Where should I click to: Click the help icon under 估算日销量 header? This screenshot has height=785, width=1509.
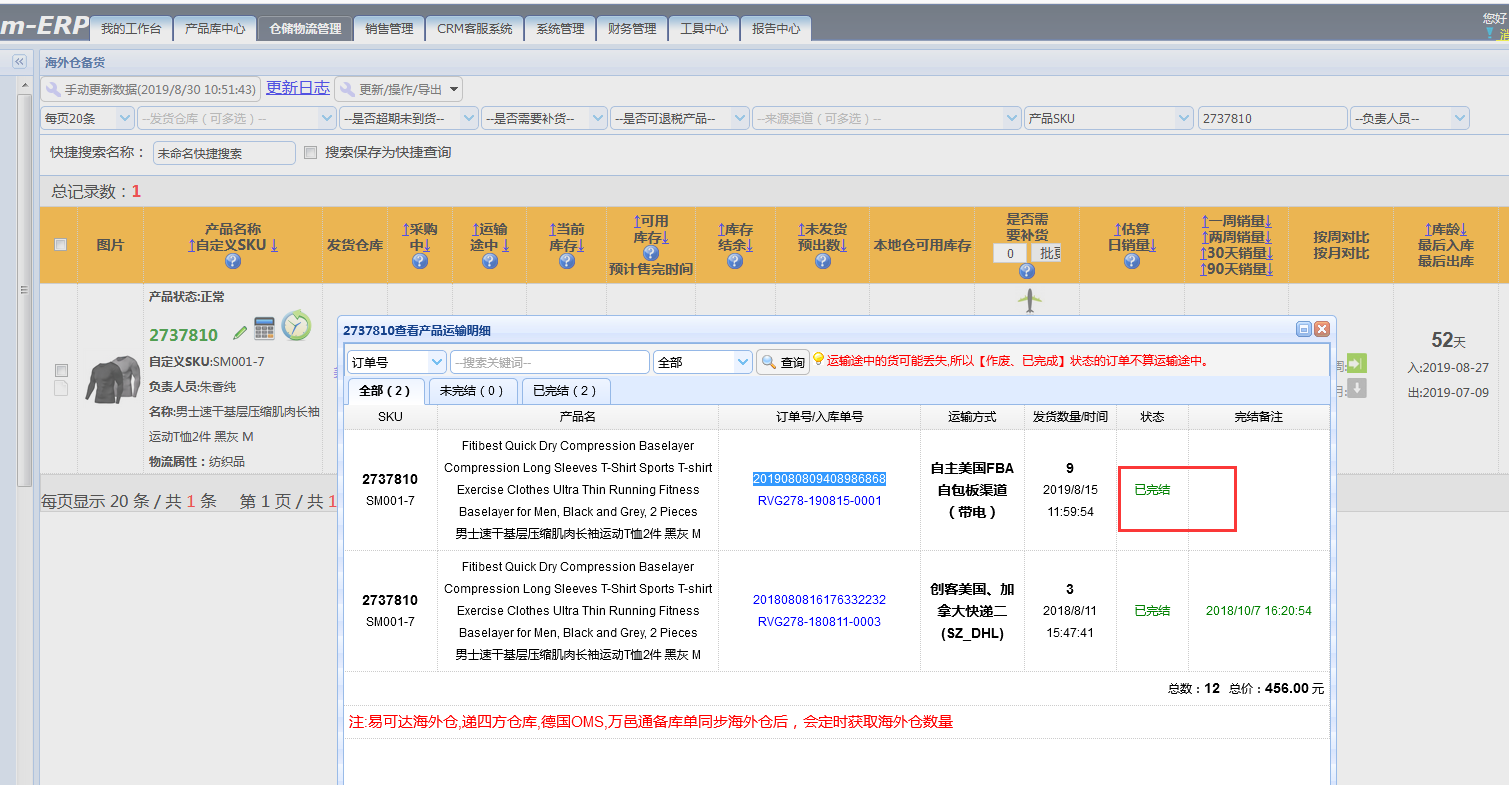pyautogui.click(x=1131, y=261)
